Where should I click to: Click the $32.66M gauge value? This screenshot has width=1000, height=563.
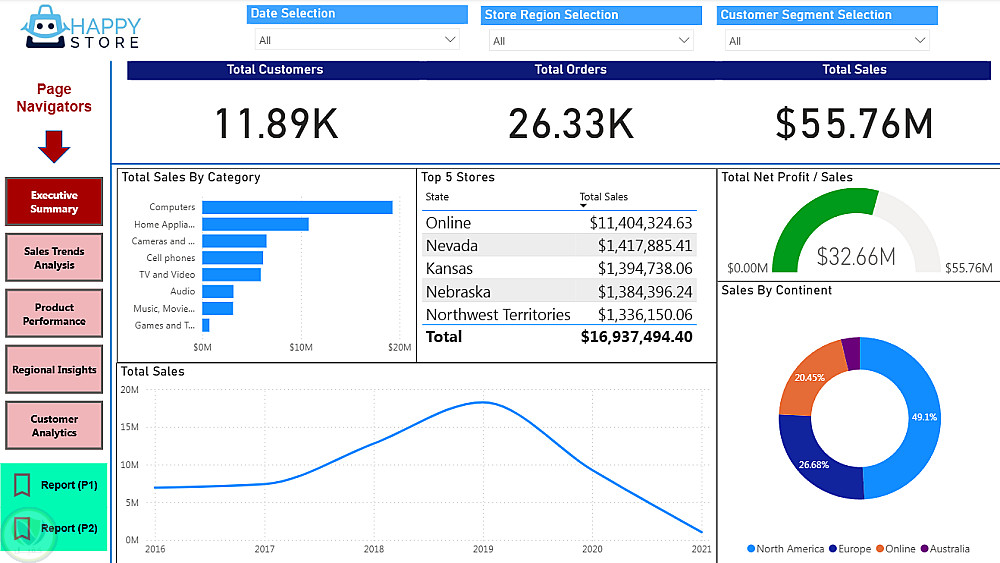coord(856,256)
